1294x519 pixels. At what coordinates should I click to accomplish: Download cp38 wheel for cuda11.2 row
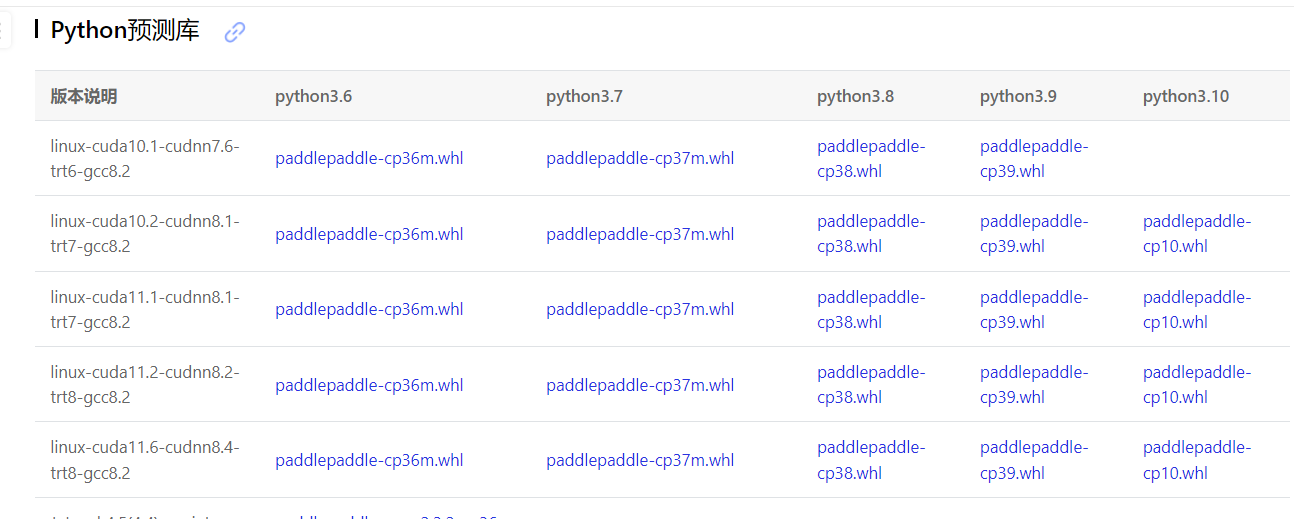click(x=871, y=385)
